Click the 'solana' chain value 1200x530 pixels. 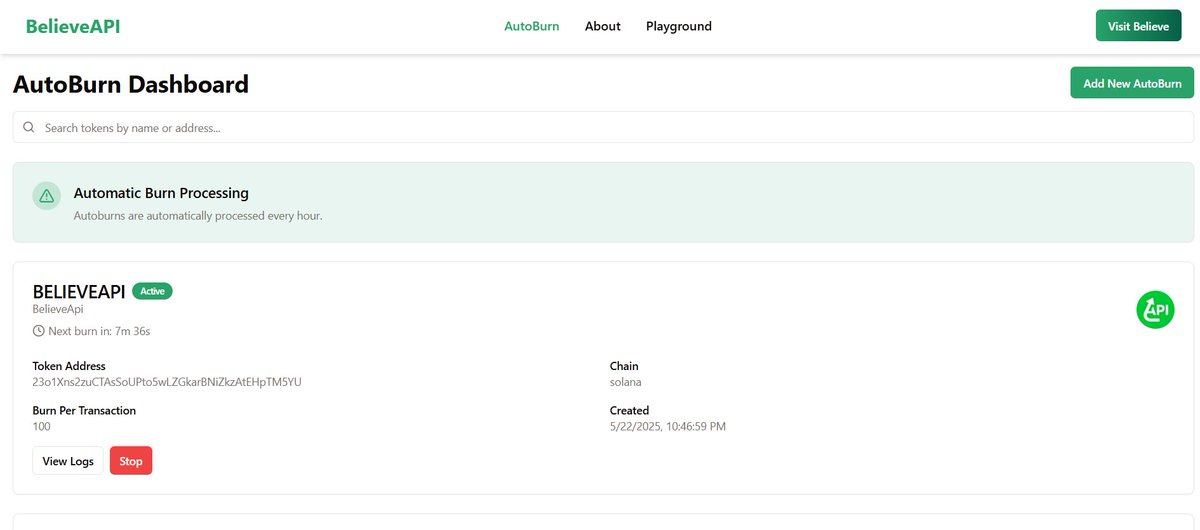coord(626,382)
